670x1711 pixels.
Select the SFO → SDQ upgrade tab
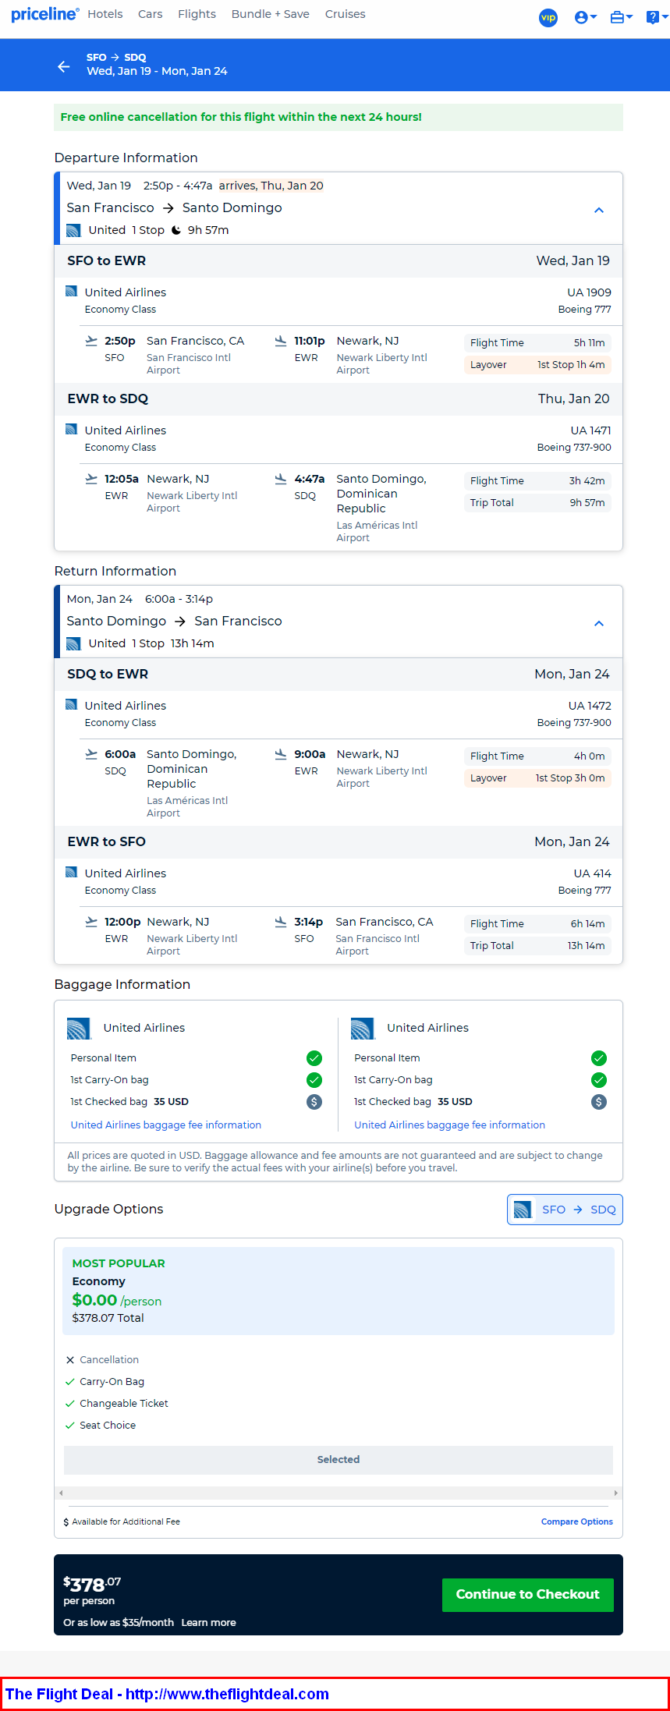[x=565, y=1209]
